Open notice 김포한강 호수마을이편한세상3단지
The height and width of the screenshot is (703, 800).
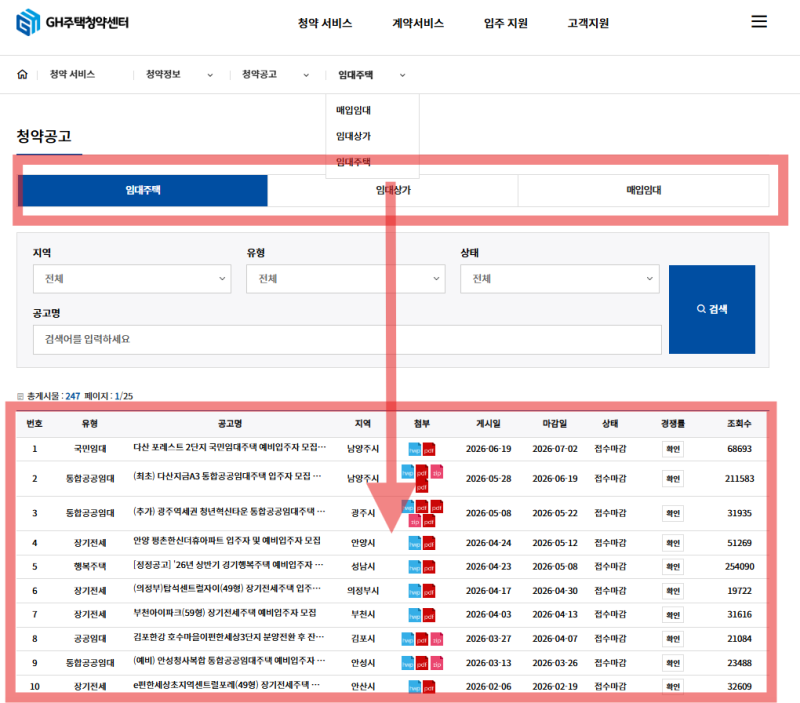228,637
